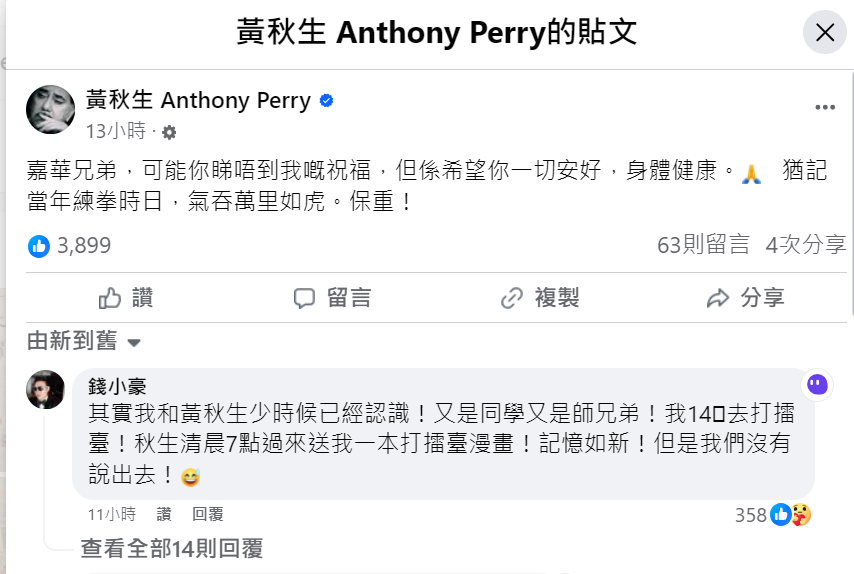The image size is (854, 574).
Task: View the 358 reactions on the comment
Action: pyautogui.click(x=773, y=515)
